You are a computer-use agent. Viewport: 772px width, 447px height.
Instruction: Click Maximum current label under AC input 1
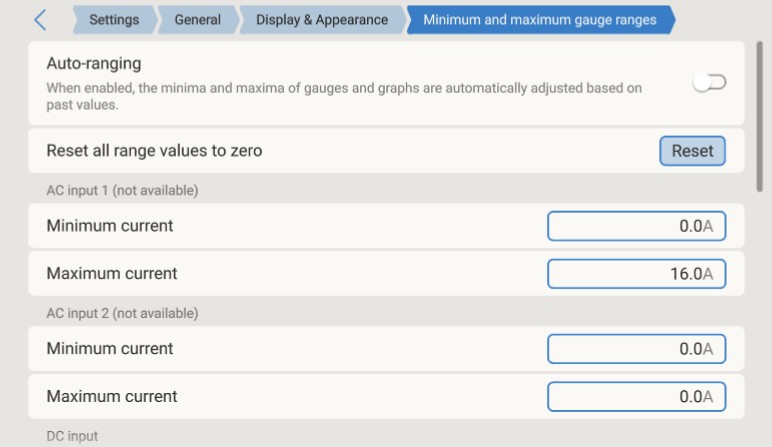tap(112, 273)
